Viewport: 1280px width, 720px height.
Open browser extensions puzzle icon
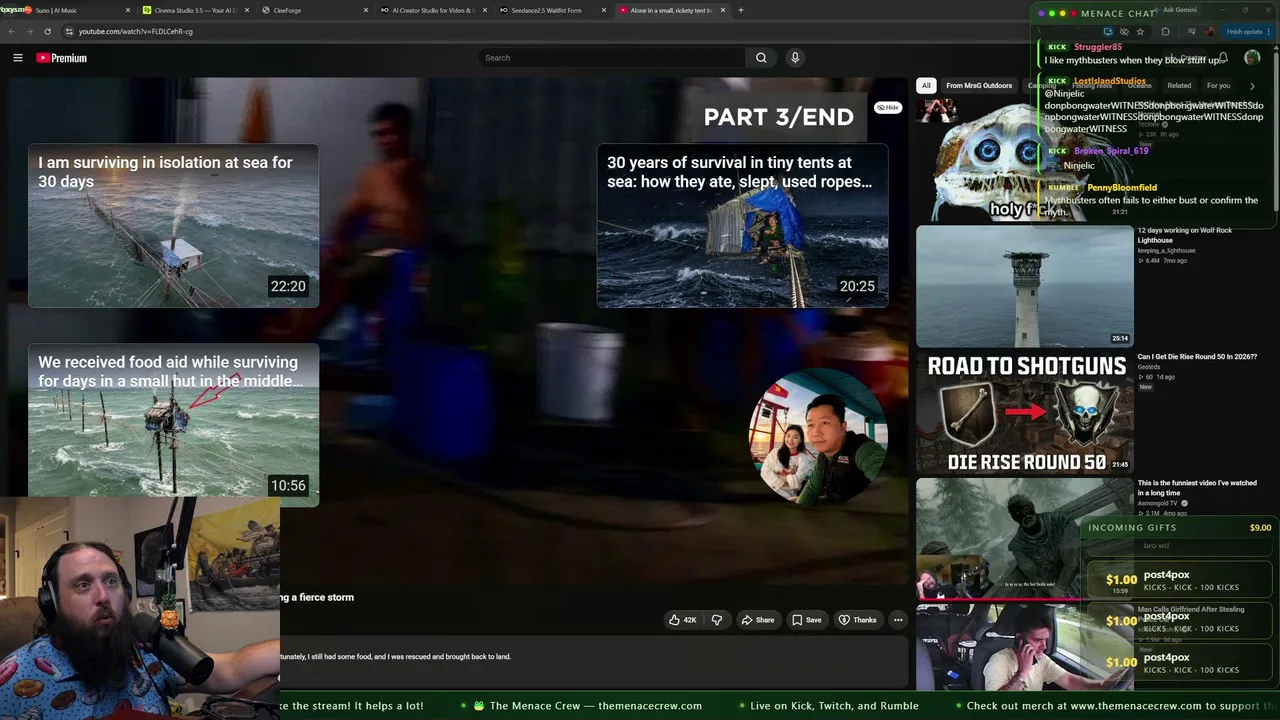click(1165, 31)
